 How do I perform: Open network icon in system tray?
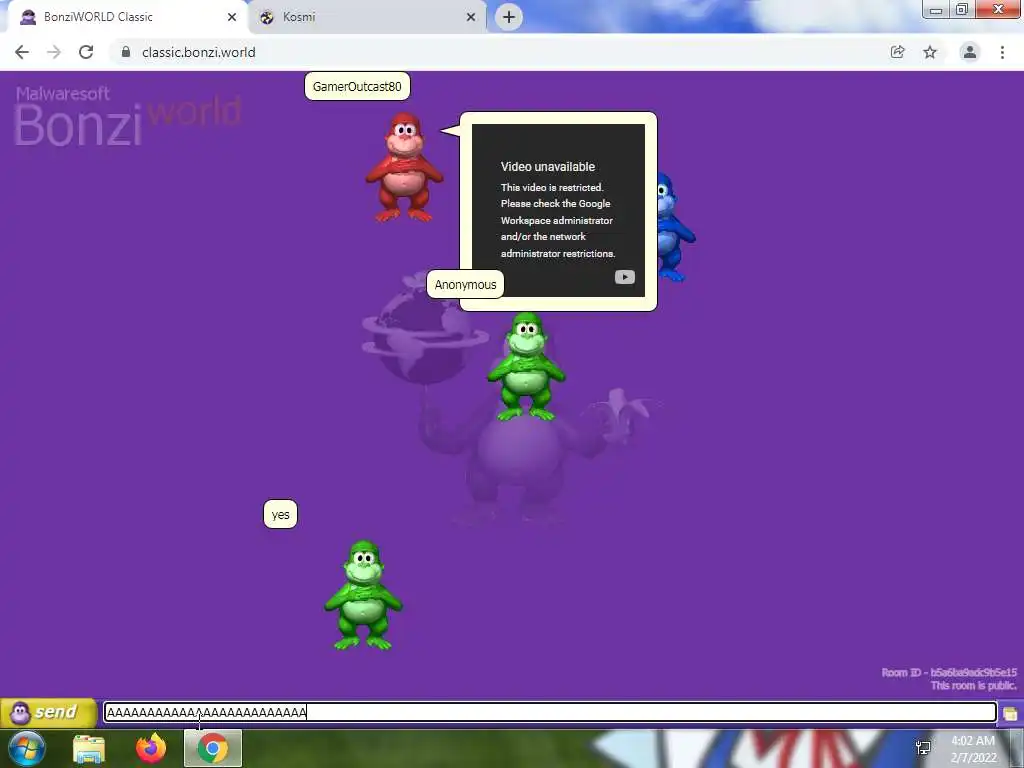pyautogui.click(x=923, y=748)
